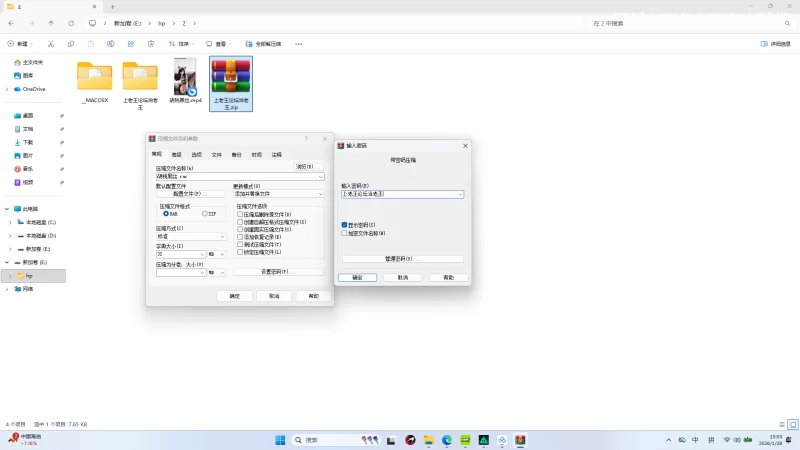Screen dimensions: 800x450
Task: Toggle the 显示密码 checkbox
Action: coord(345,225)
